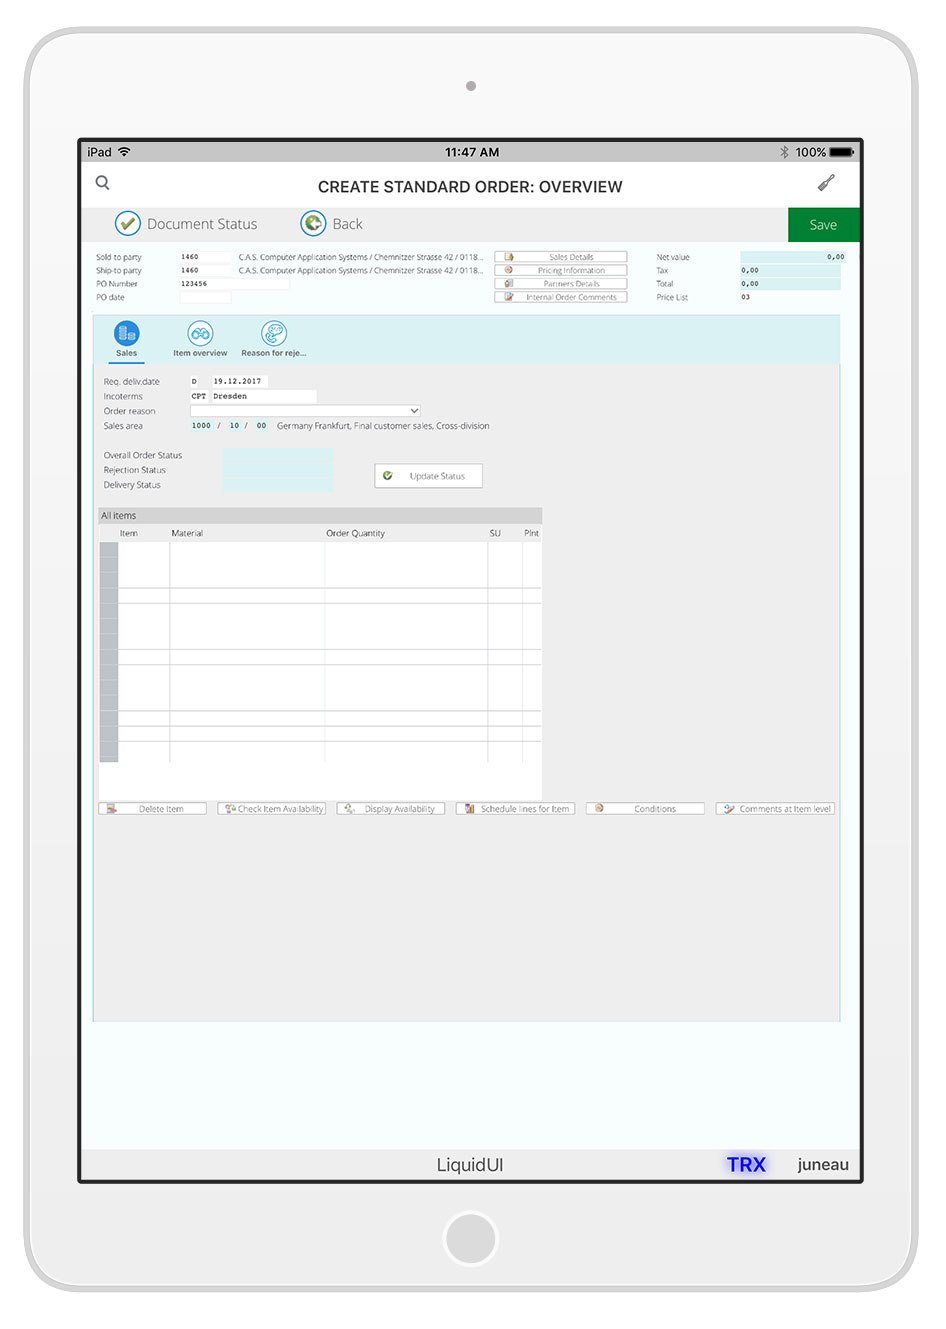
Task: Switch to the Item overview tab
Action: (x=200, y=334)
